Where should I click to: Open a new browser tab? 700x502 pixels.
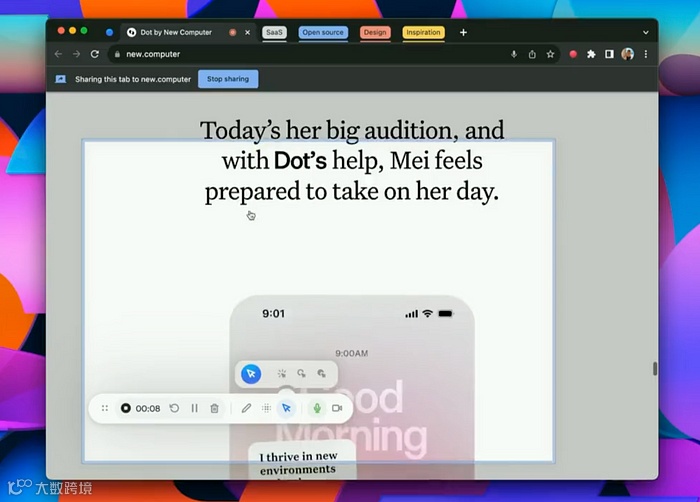tap(463, 32)
